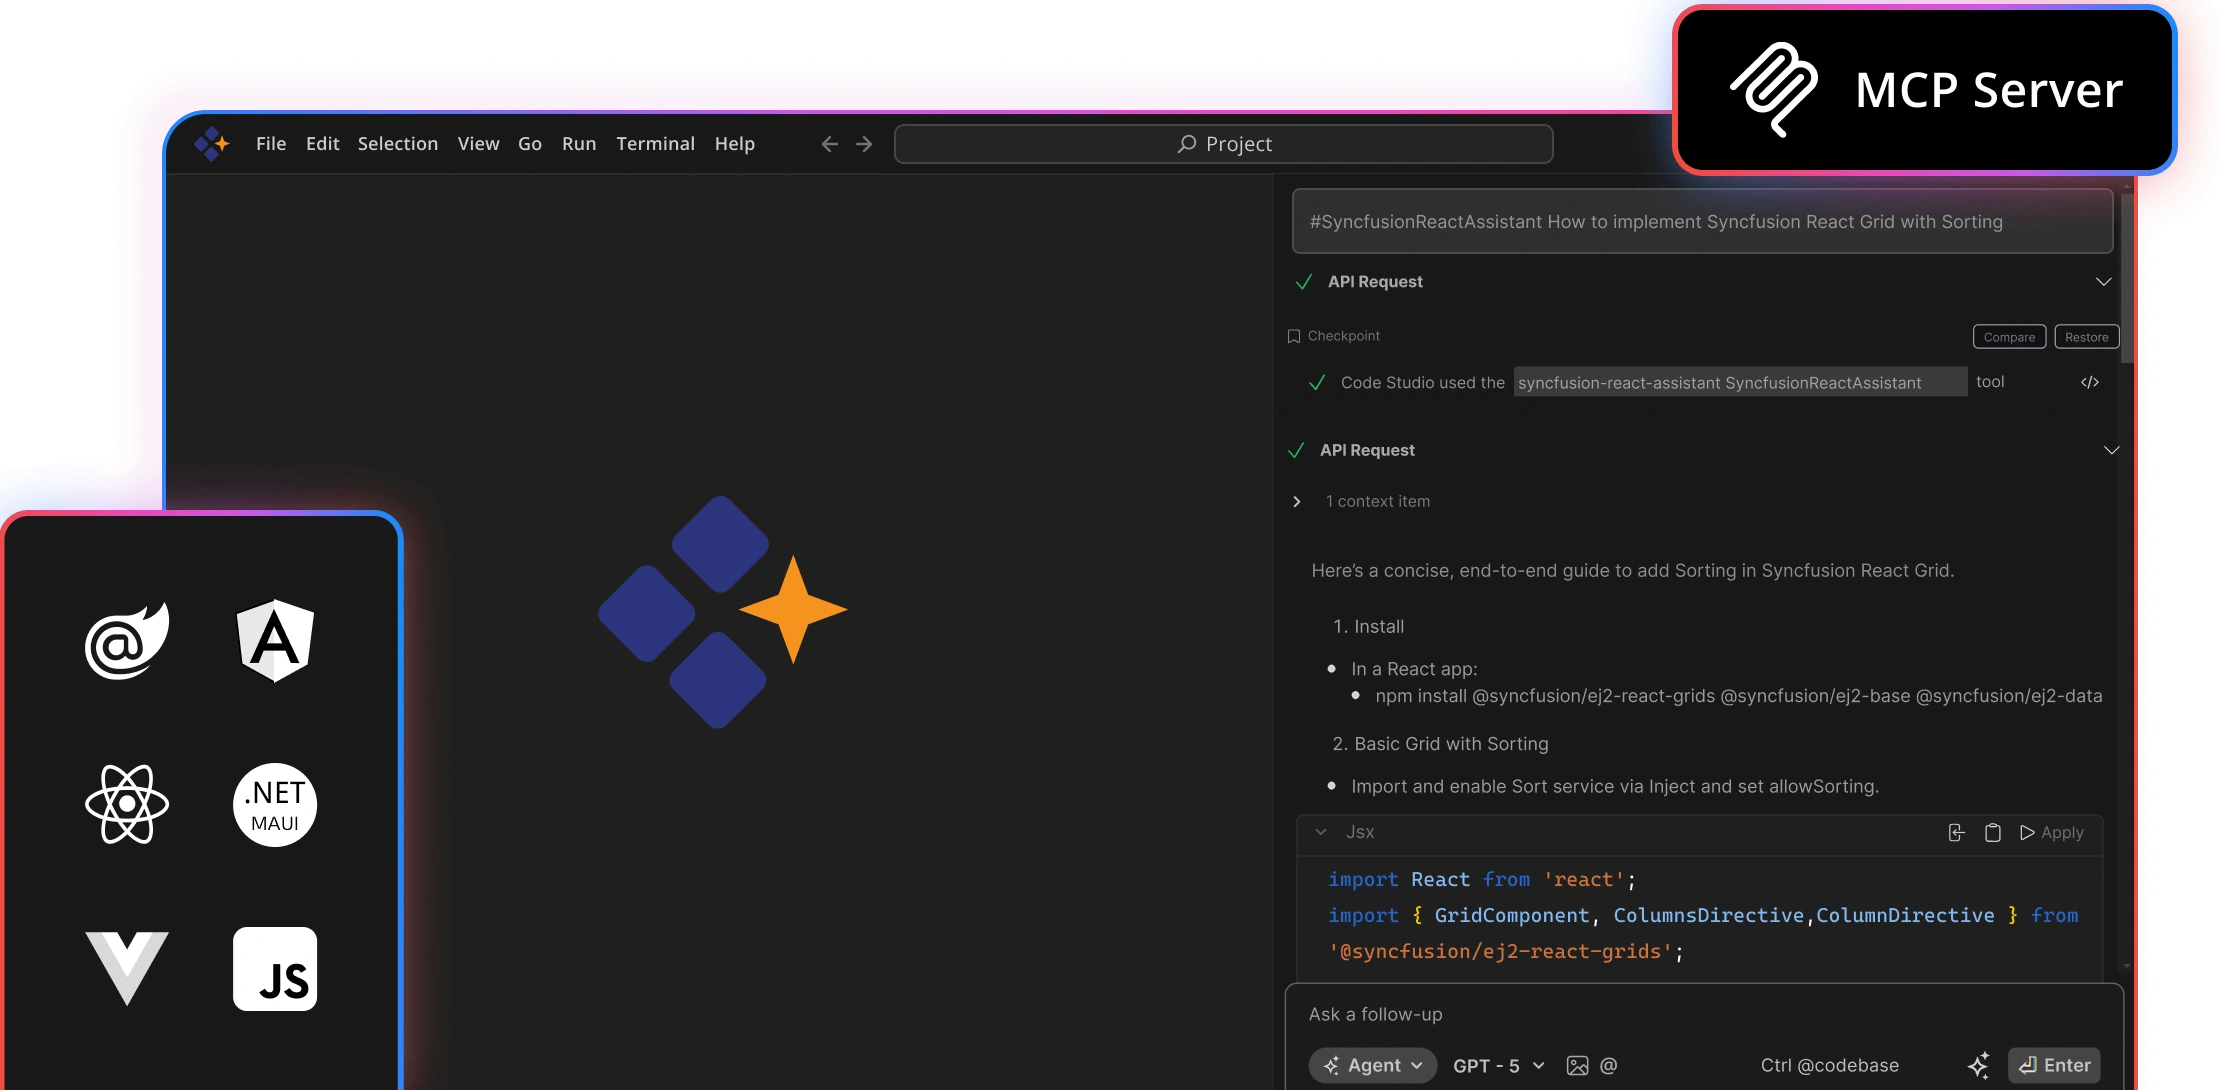The image size is (2220, 1090).
Task: Copy the Jsx code block with clipboard icon
Action: pos(1992,833)
